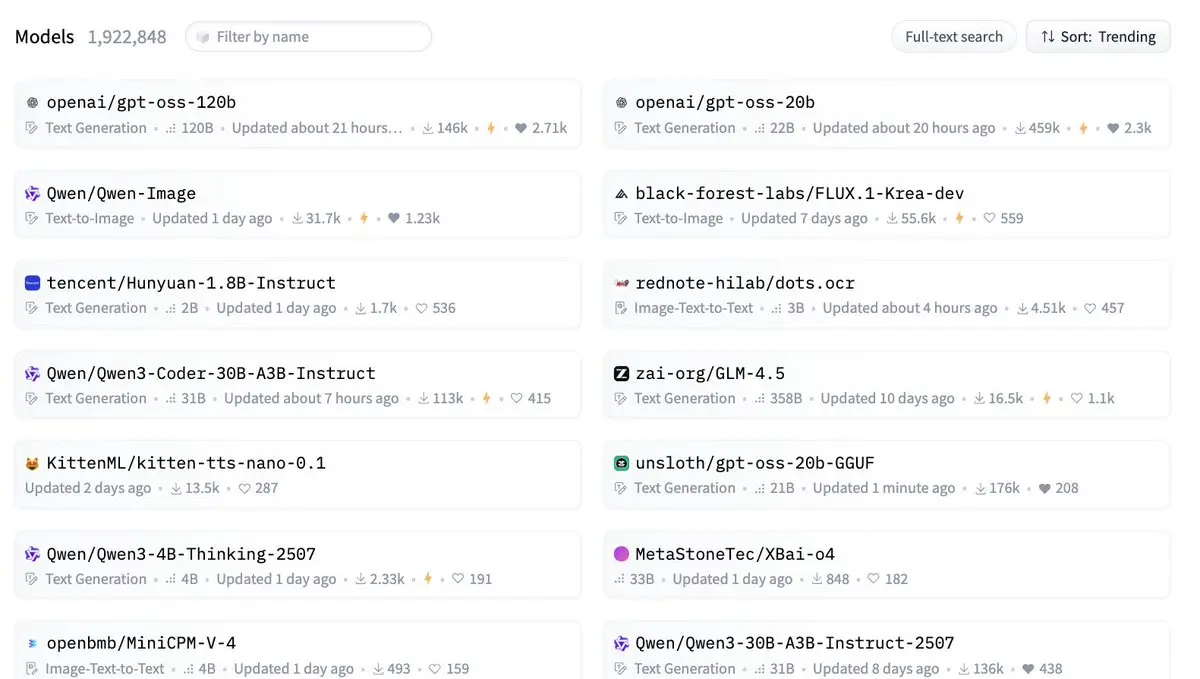Click the MetaStoneTec purple circle avatar
The image size is (1200, 679).
[621, 554]
